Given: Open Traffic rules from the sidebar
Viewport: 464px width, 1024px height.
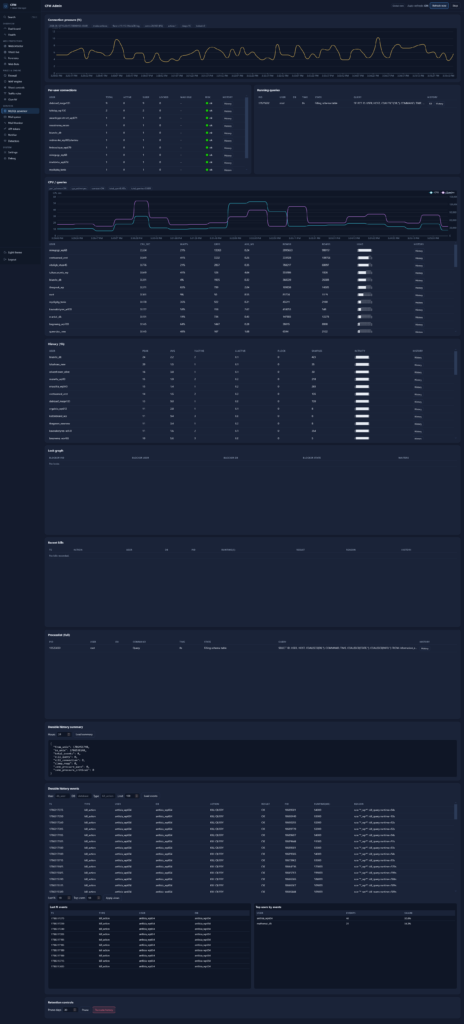Looking at the screenshot, I should (x=21, y=93).
